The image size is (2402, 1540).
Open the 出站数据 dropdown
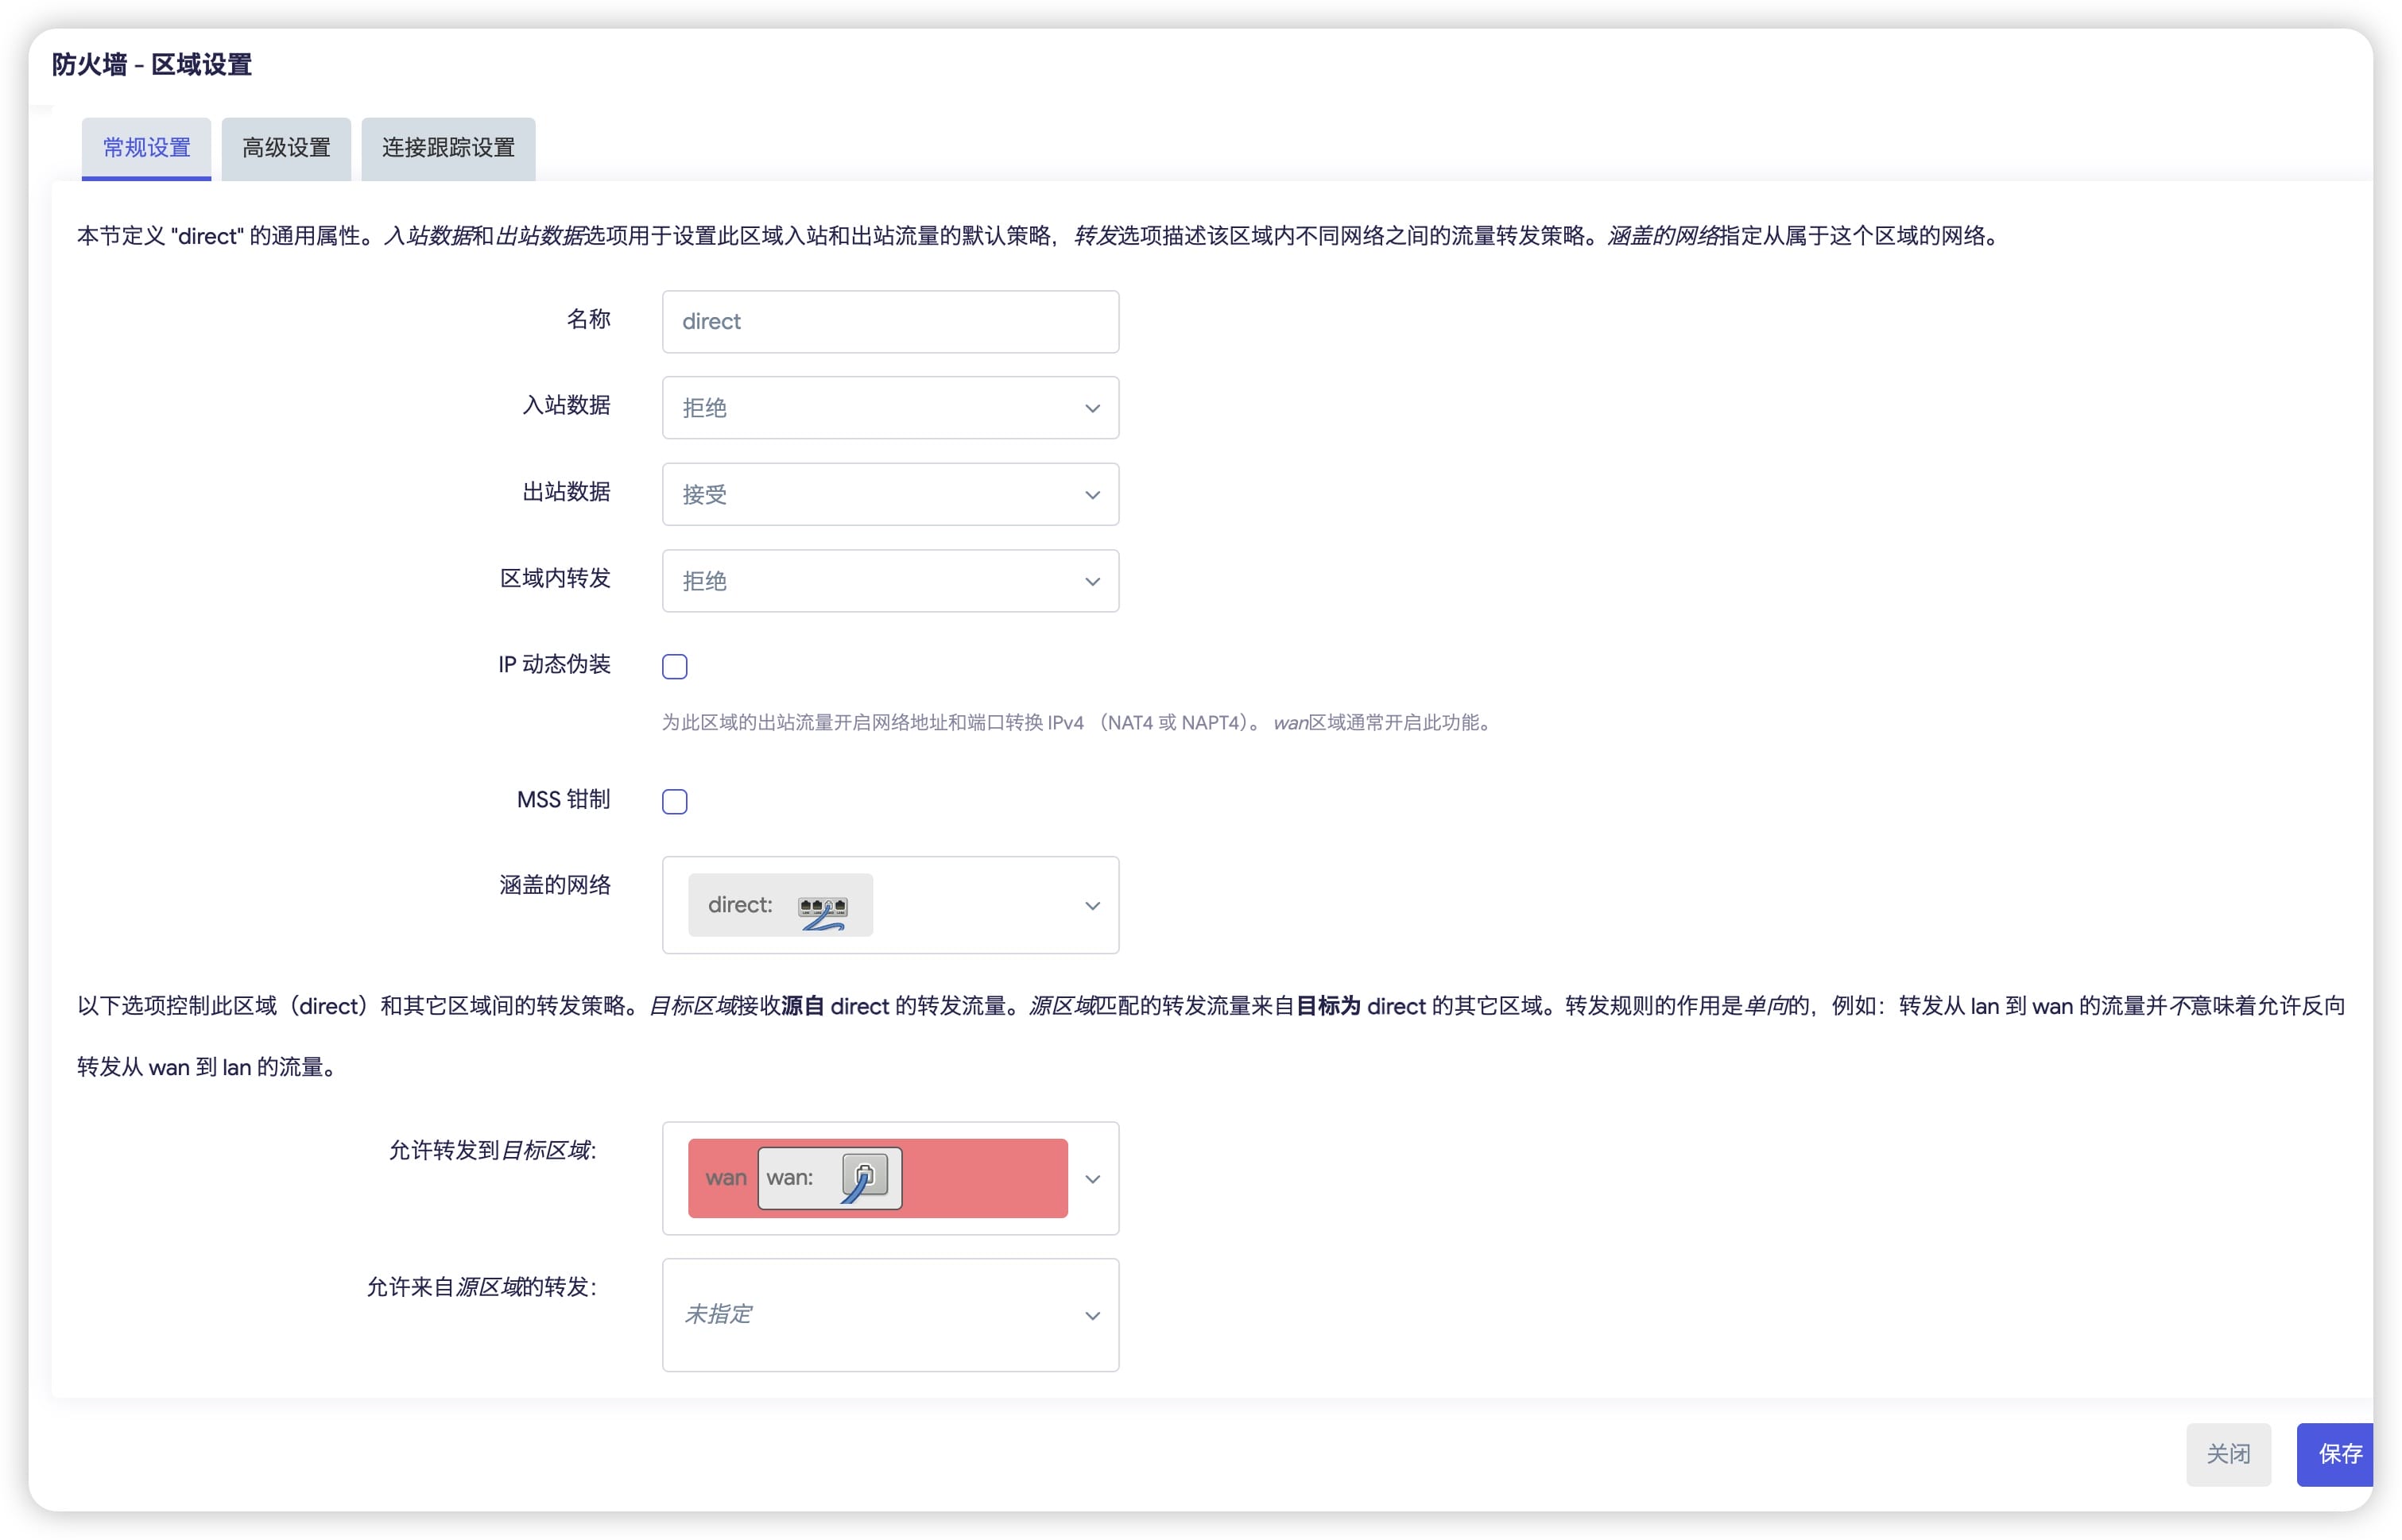[x=889, y=494]
